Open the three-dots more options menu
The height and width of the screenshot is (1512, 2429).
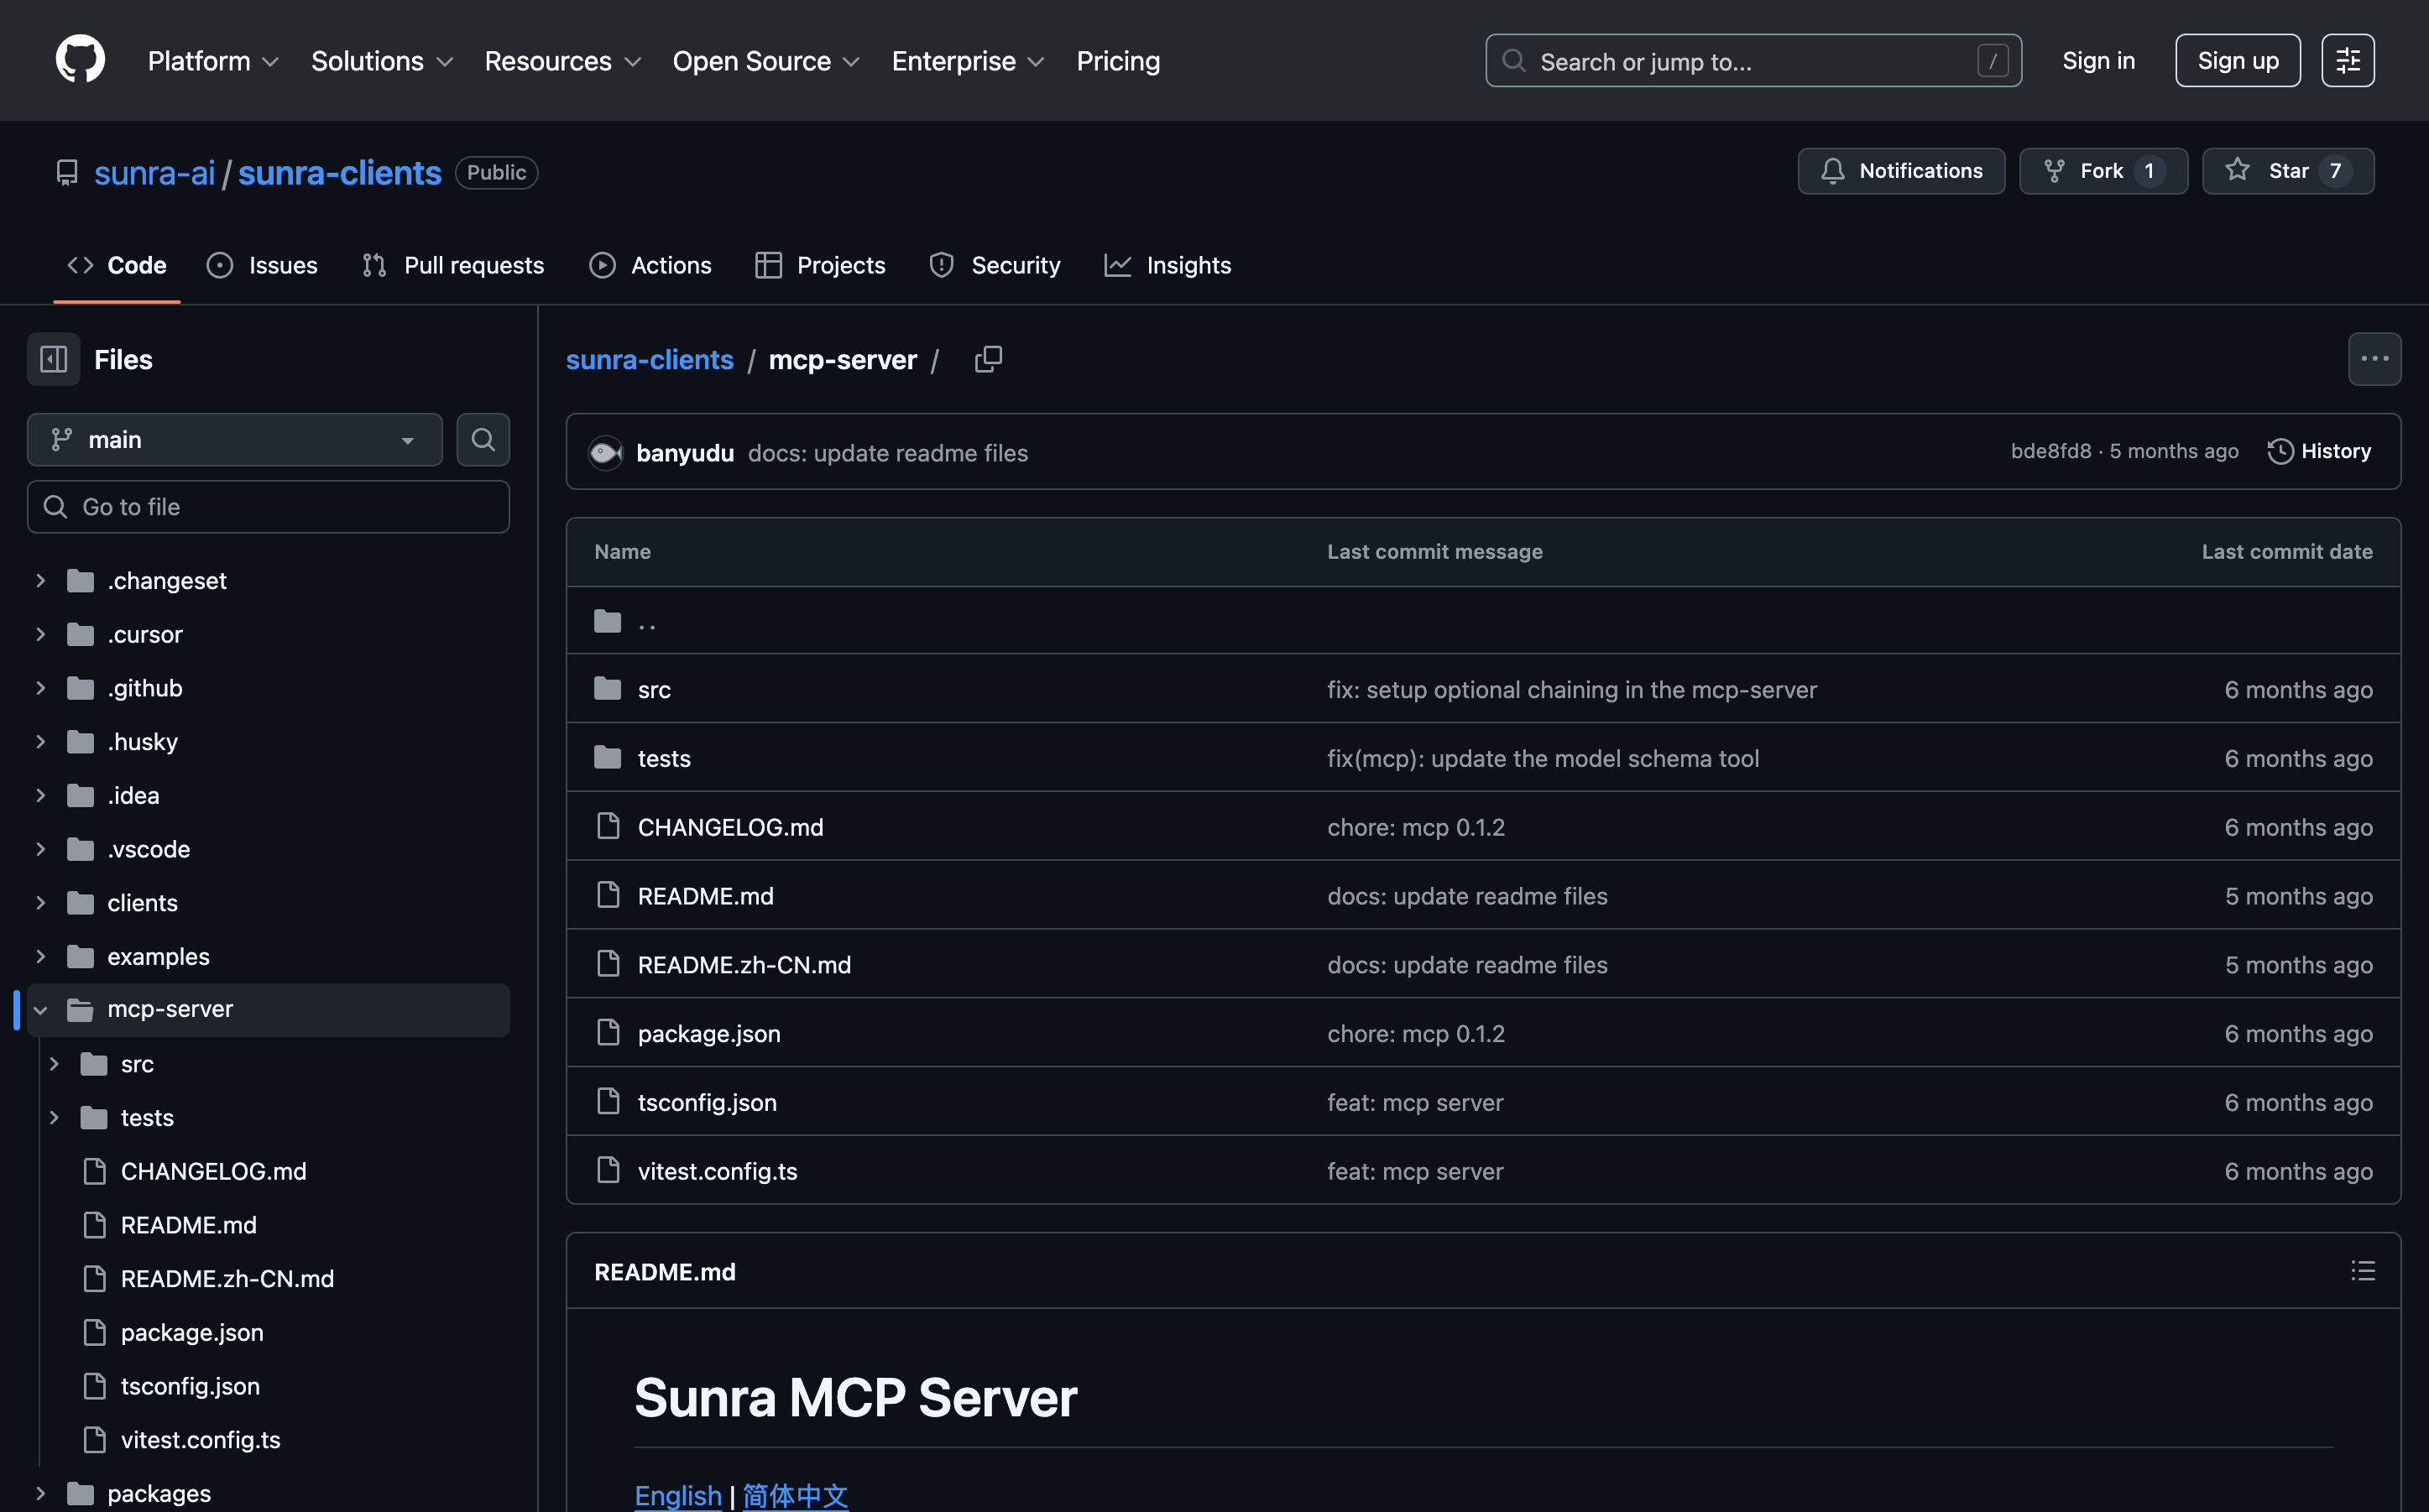(2374, 359)
